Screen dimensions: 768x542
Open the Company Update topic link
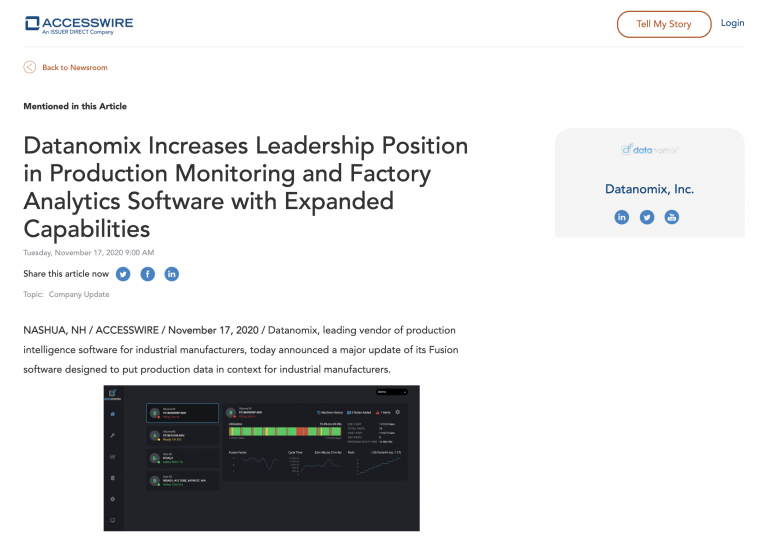coord(79,294)
